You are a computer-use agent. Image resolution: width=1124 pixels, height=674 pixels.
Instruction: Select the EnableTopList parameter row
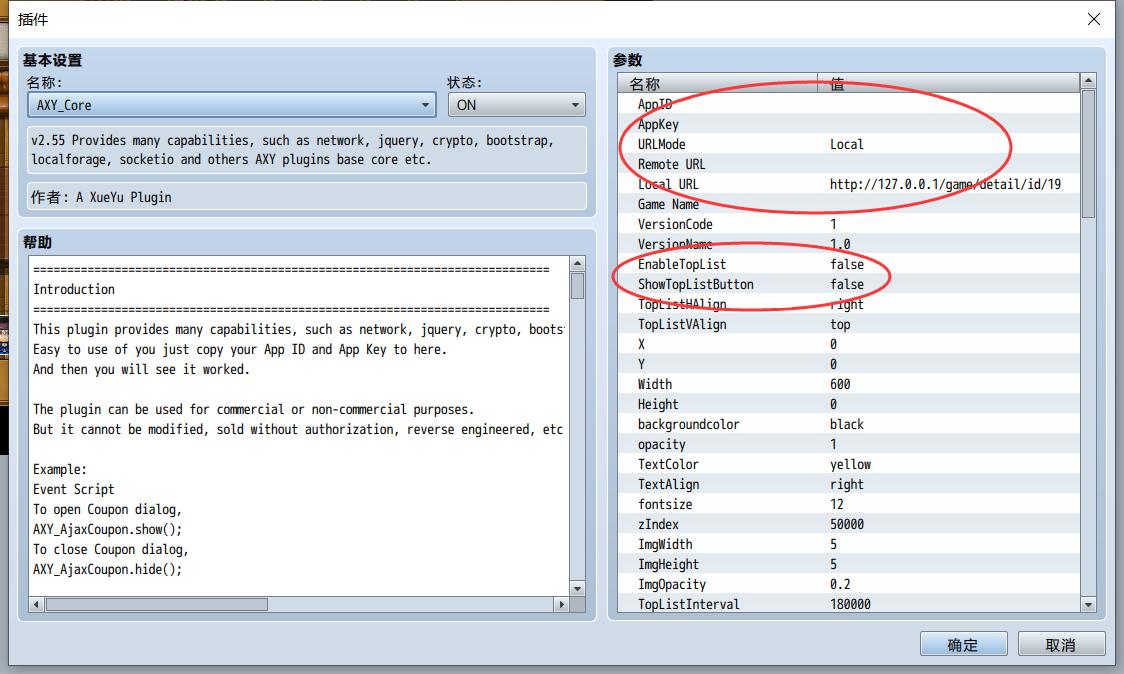coord(849,265)
